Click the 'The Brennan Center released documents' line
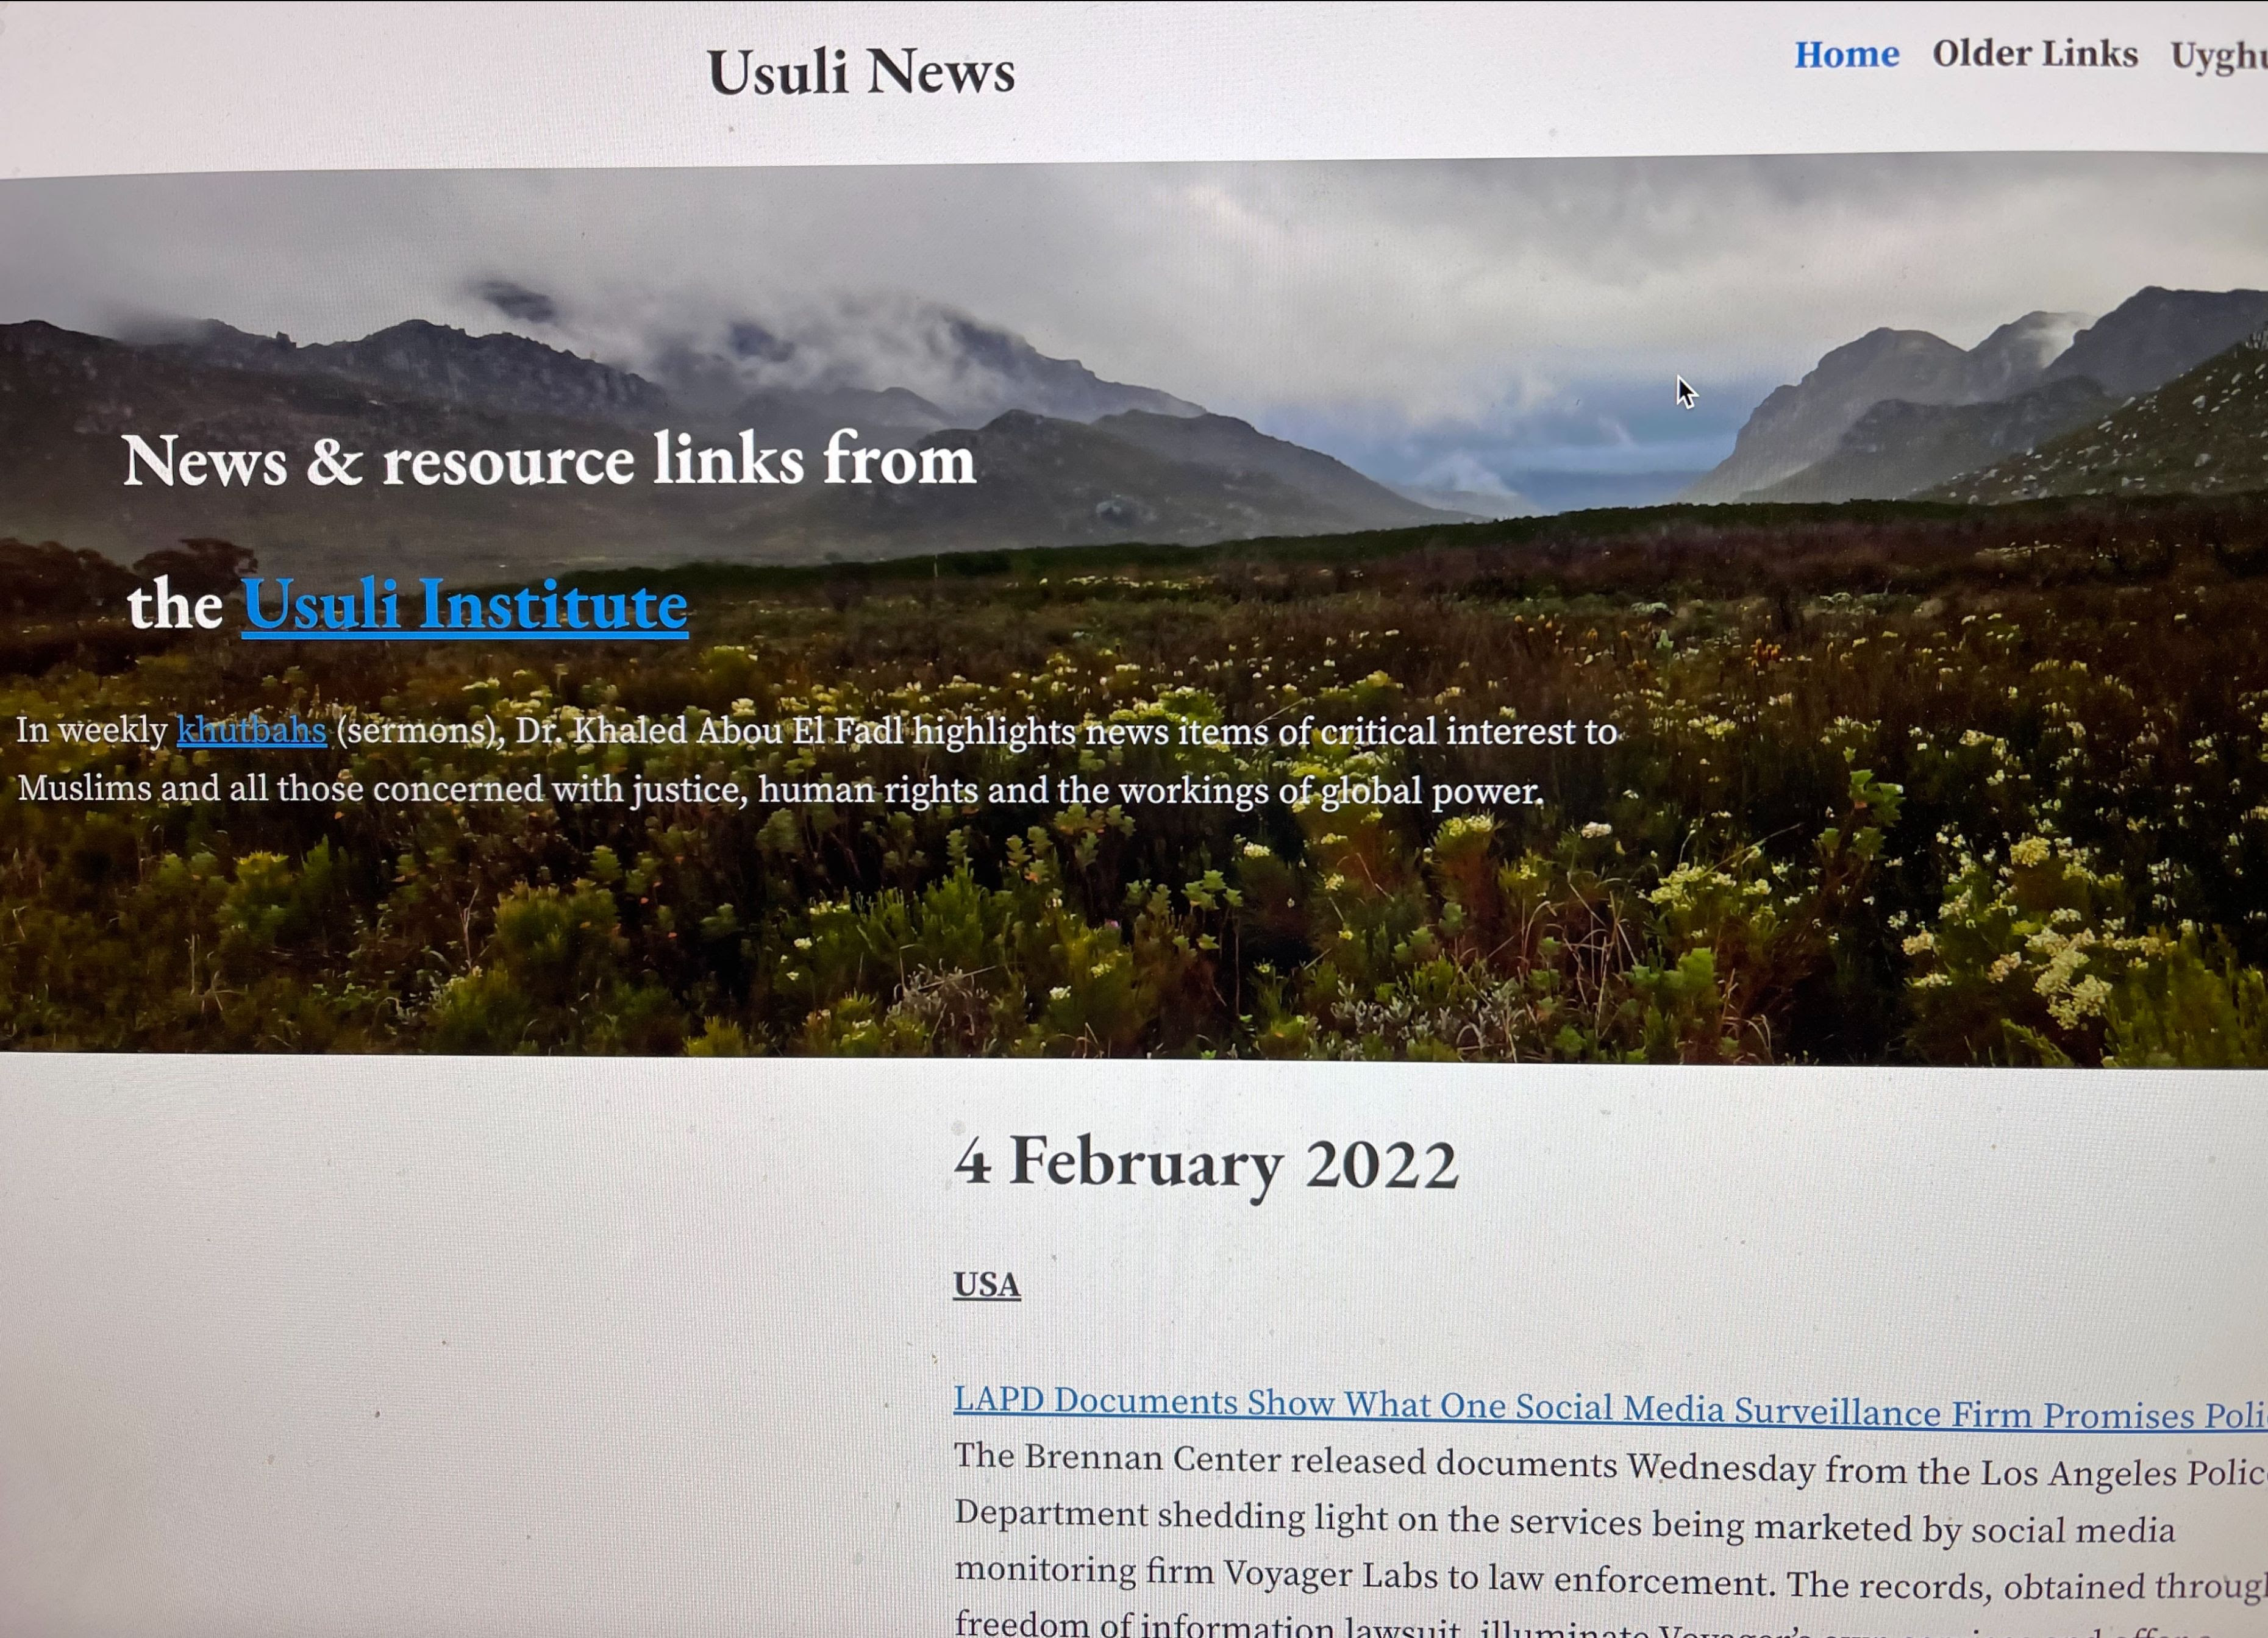Screen dimensions: 2268x1638 (x=1610, y=1465)
